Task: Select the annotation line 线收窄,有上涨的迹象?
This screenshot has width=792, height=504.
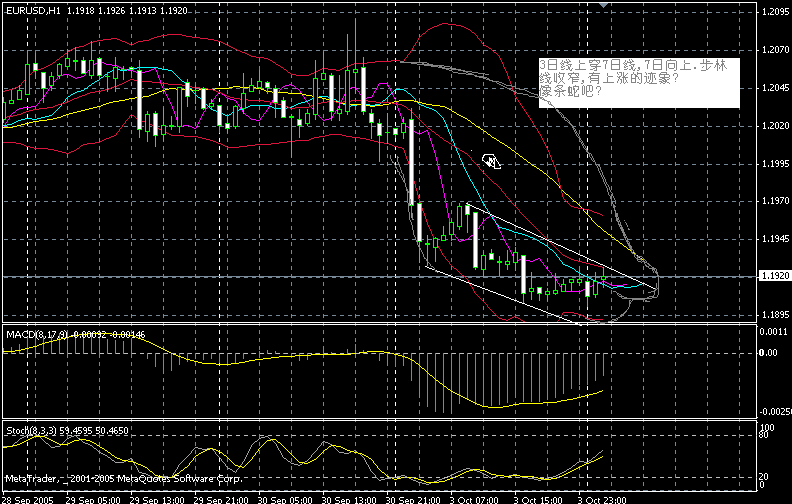Action: click(x=609, y=78)
